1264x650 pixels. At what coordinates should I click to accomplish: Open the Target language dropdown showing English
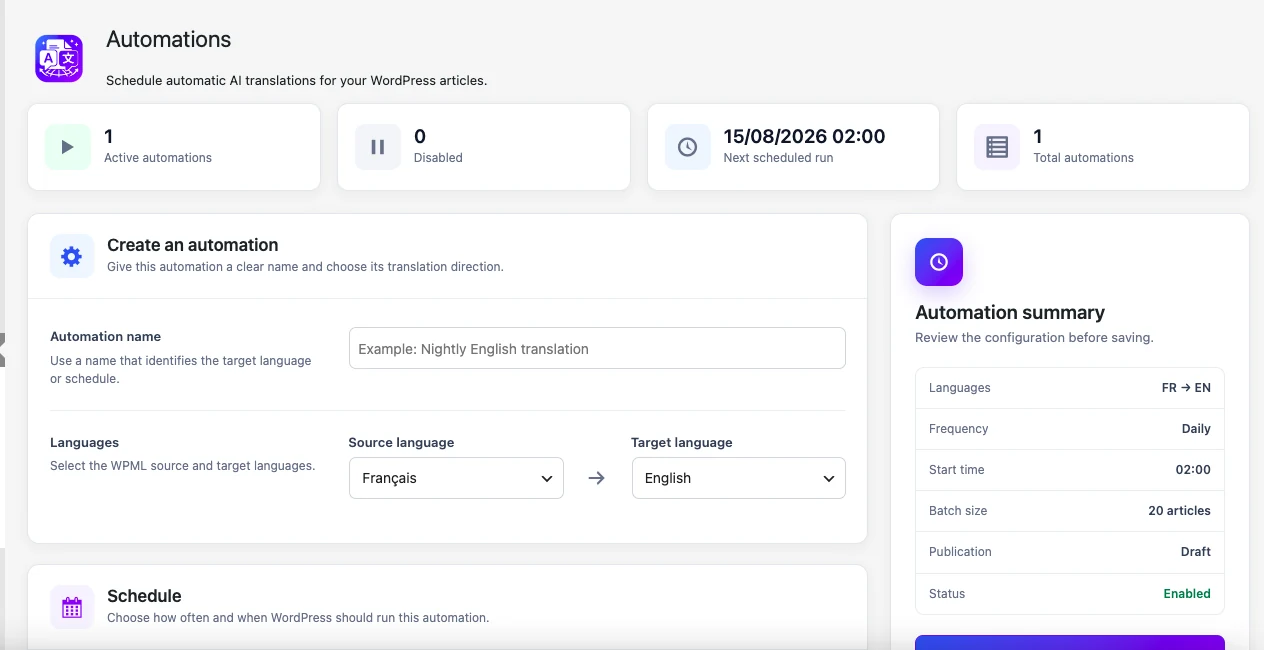(739, 478)
